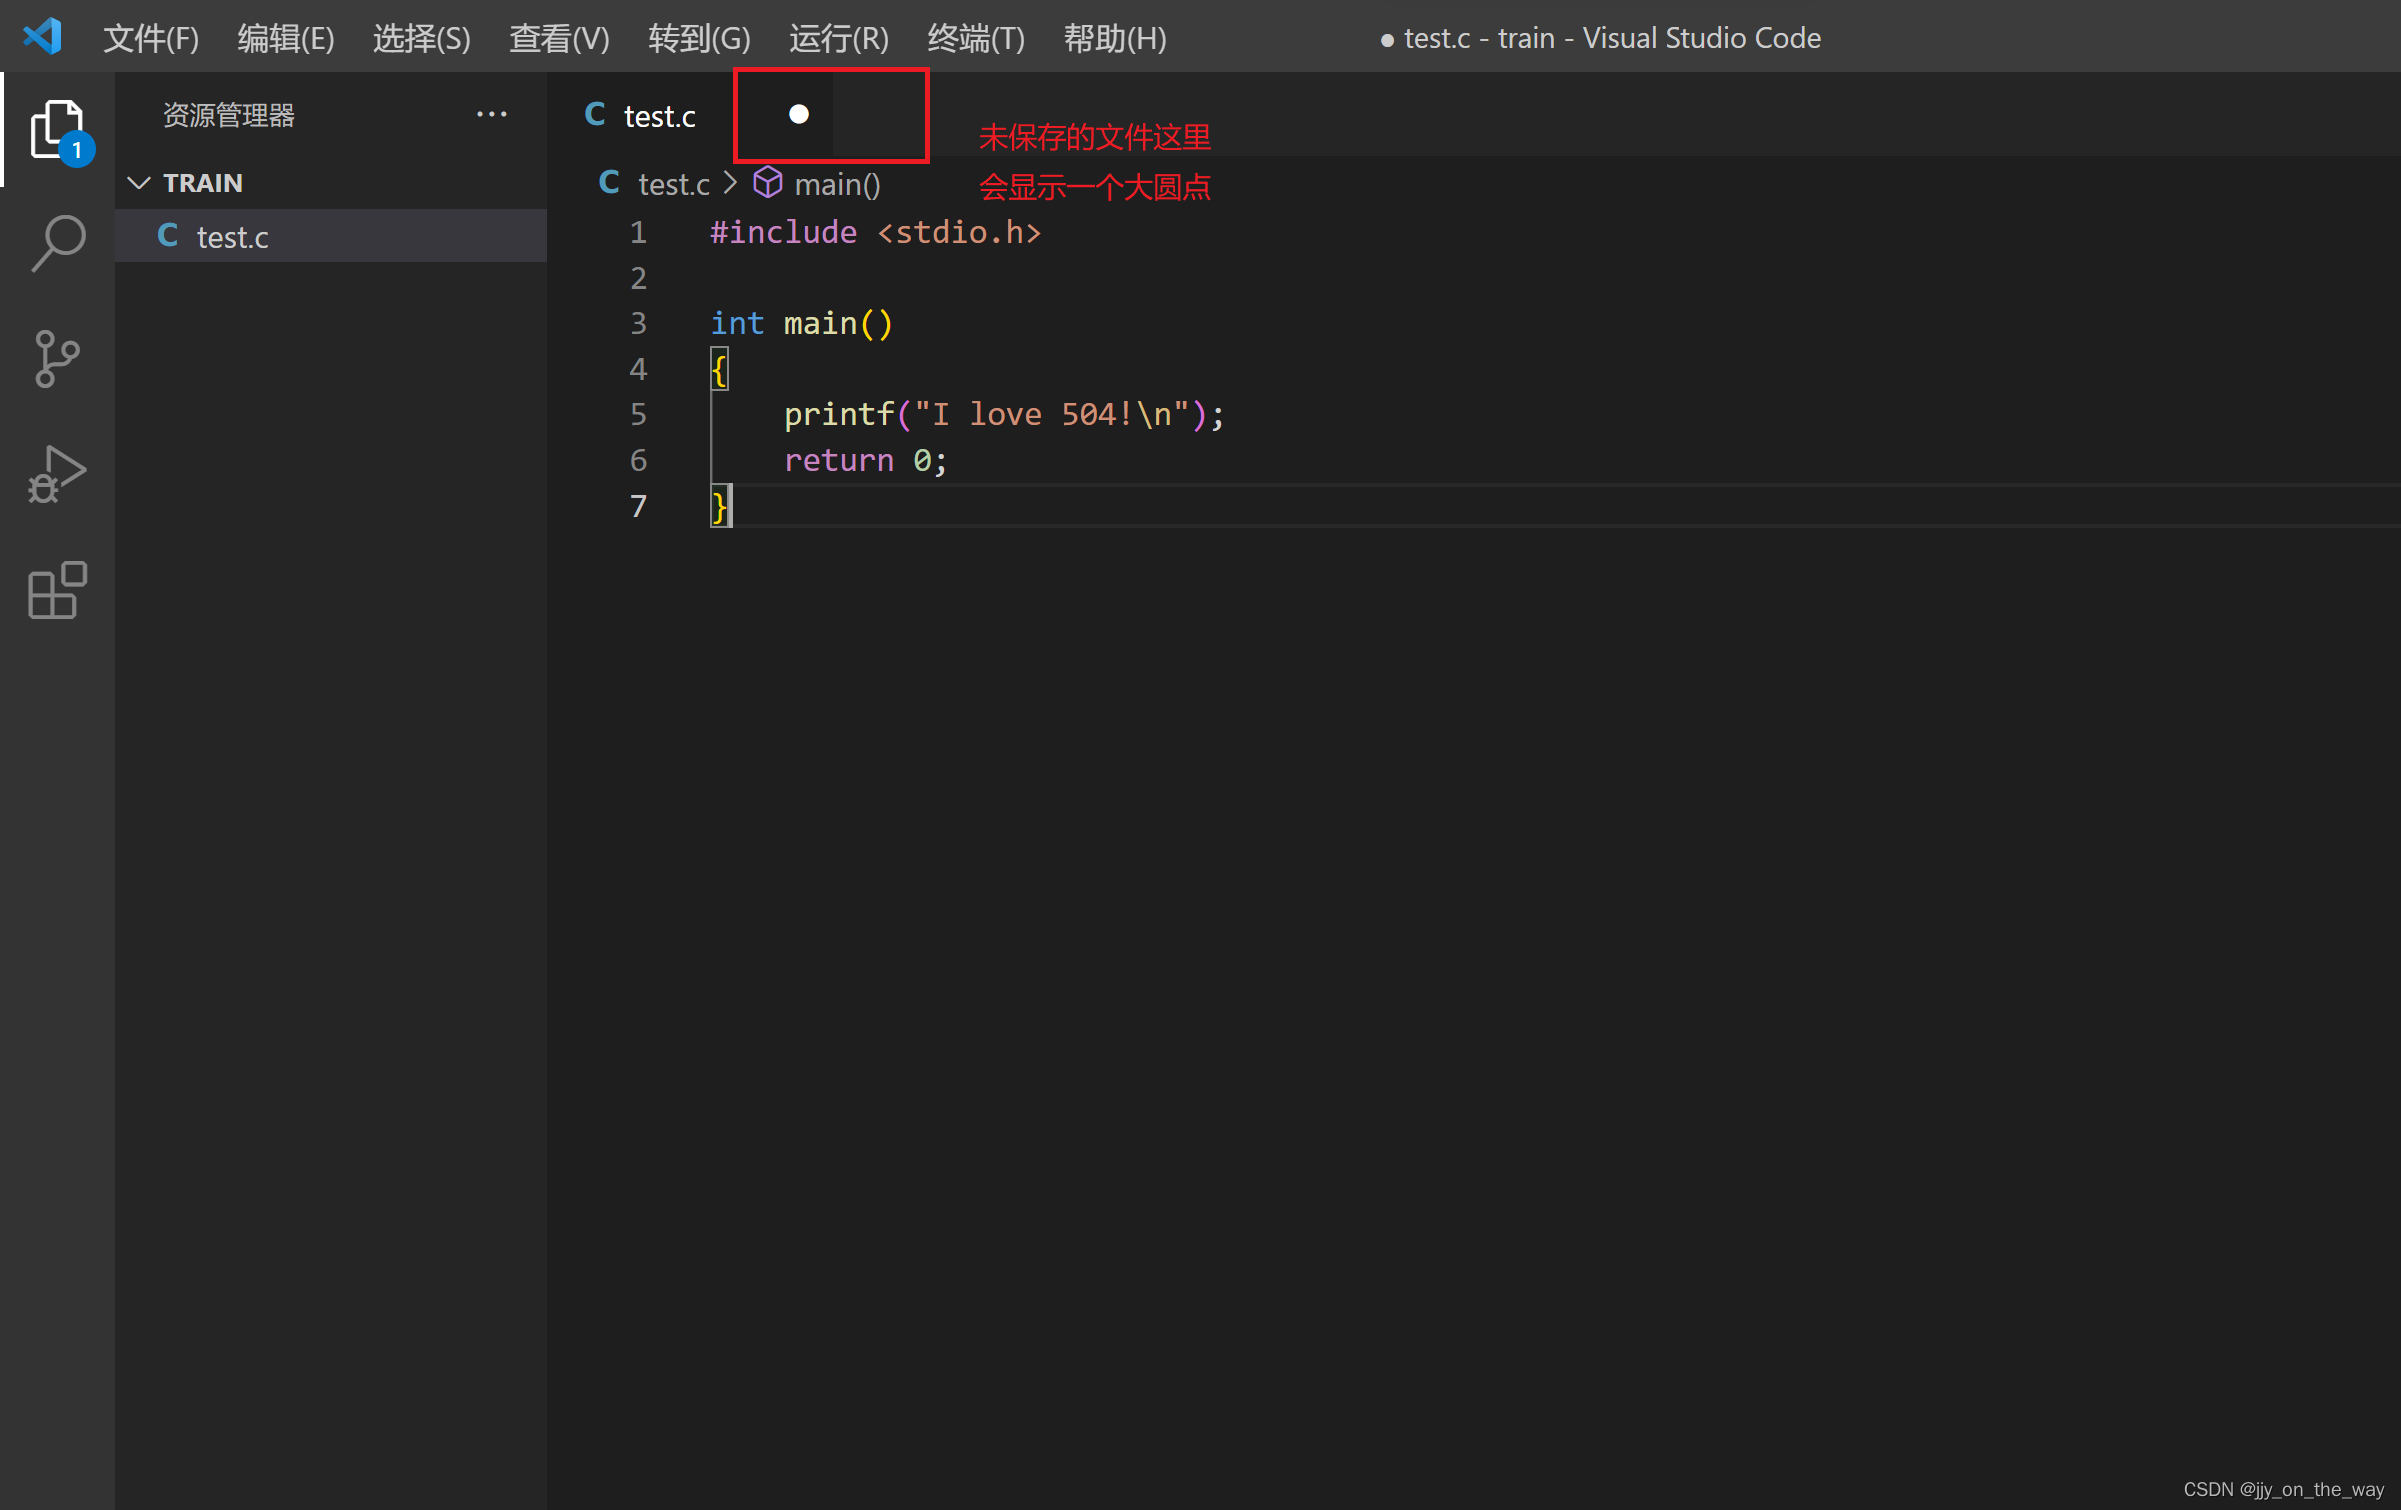Click the main() symbol icon in breadcrumb
The image size is (2401, 1510).
click(767, 183)
